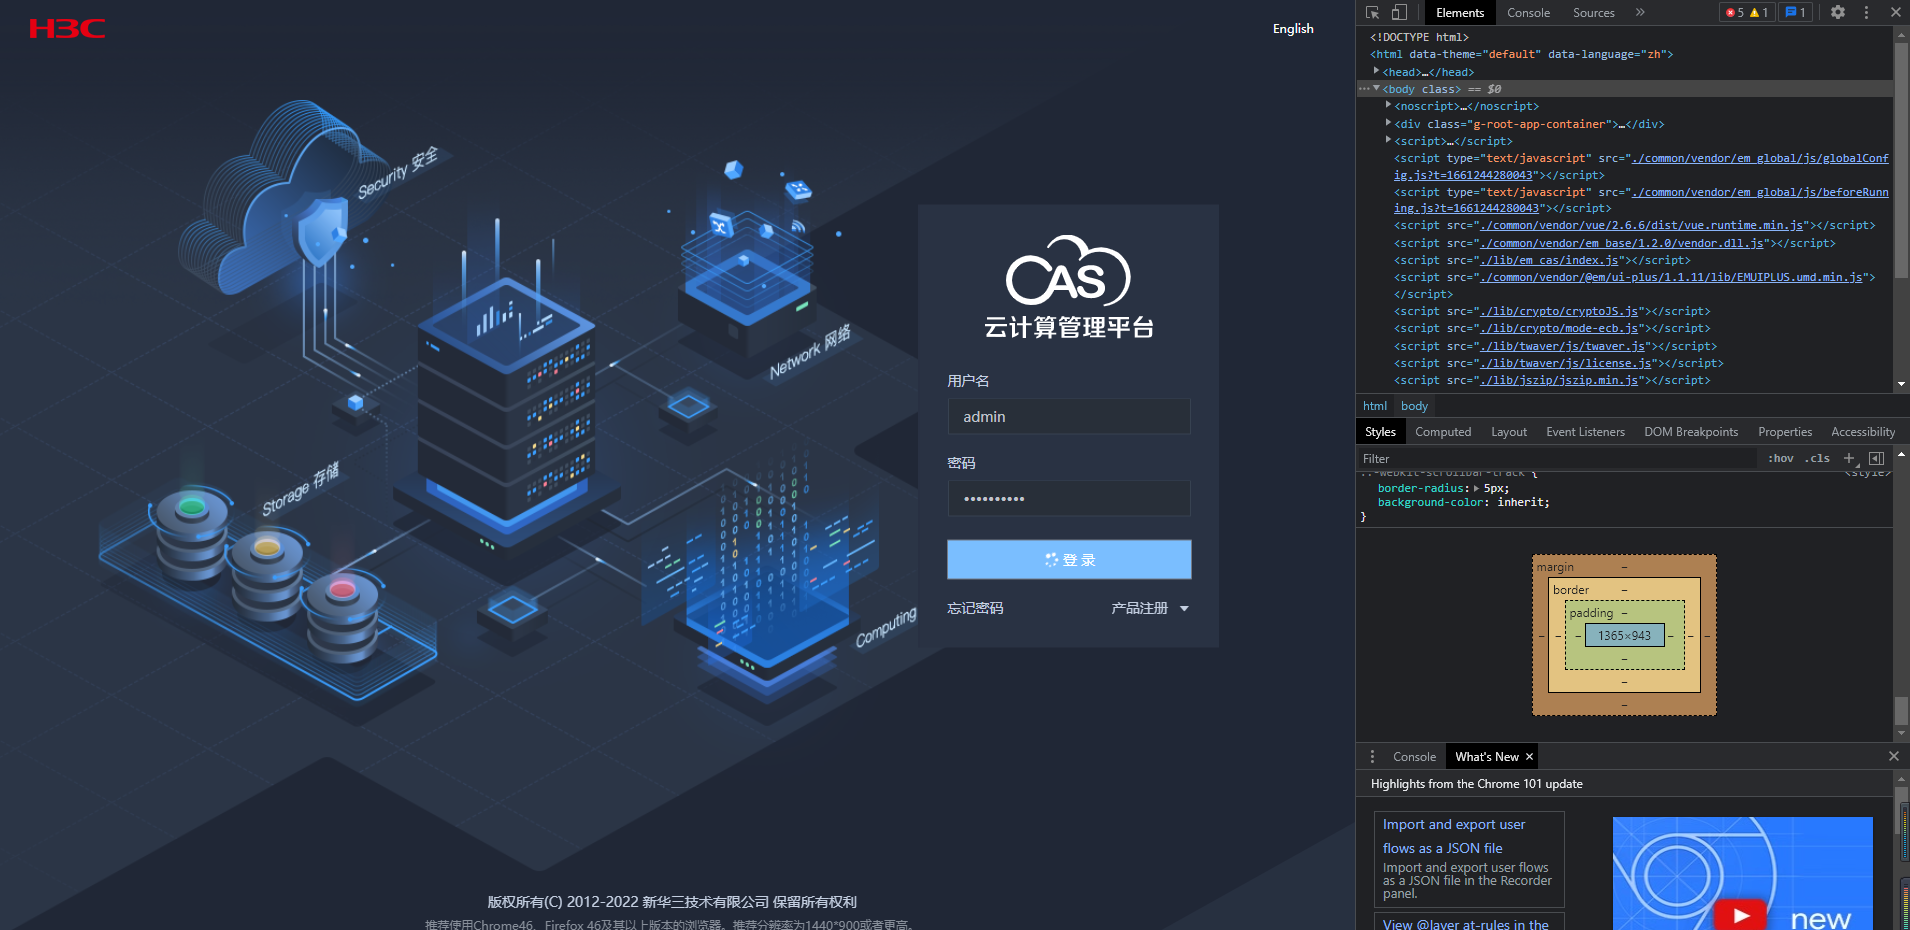Click down arrow of DOM tree scrollbar
Image resolution: width=1910 pixels, height=930 pixels.
pyautogui.click(x=1901, y=384)
